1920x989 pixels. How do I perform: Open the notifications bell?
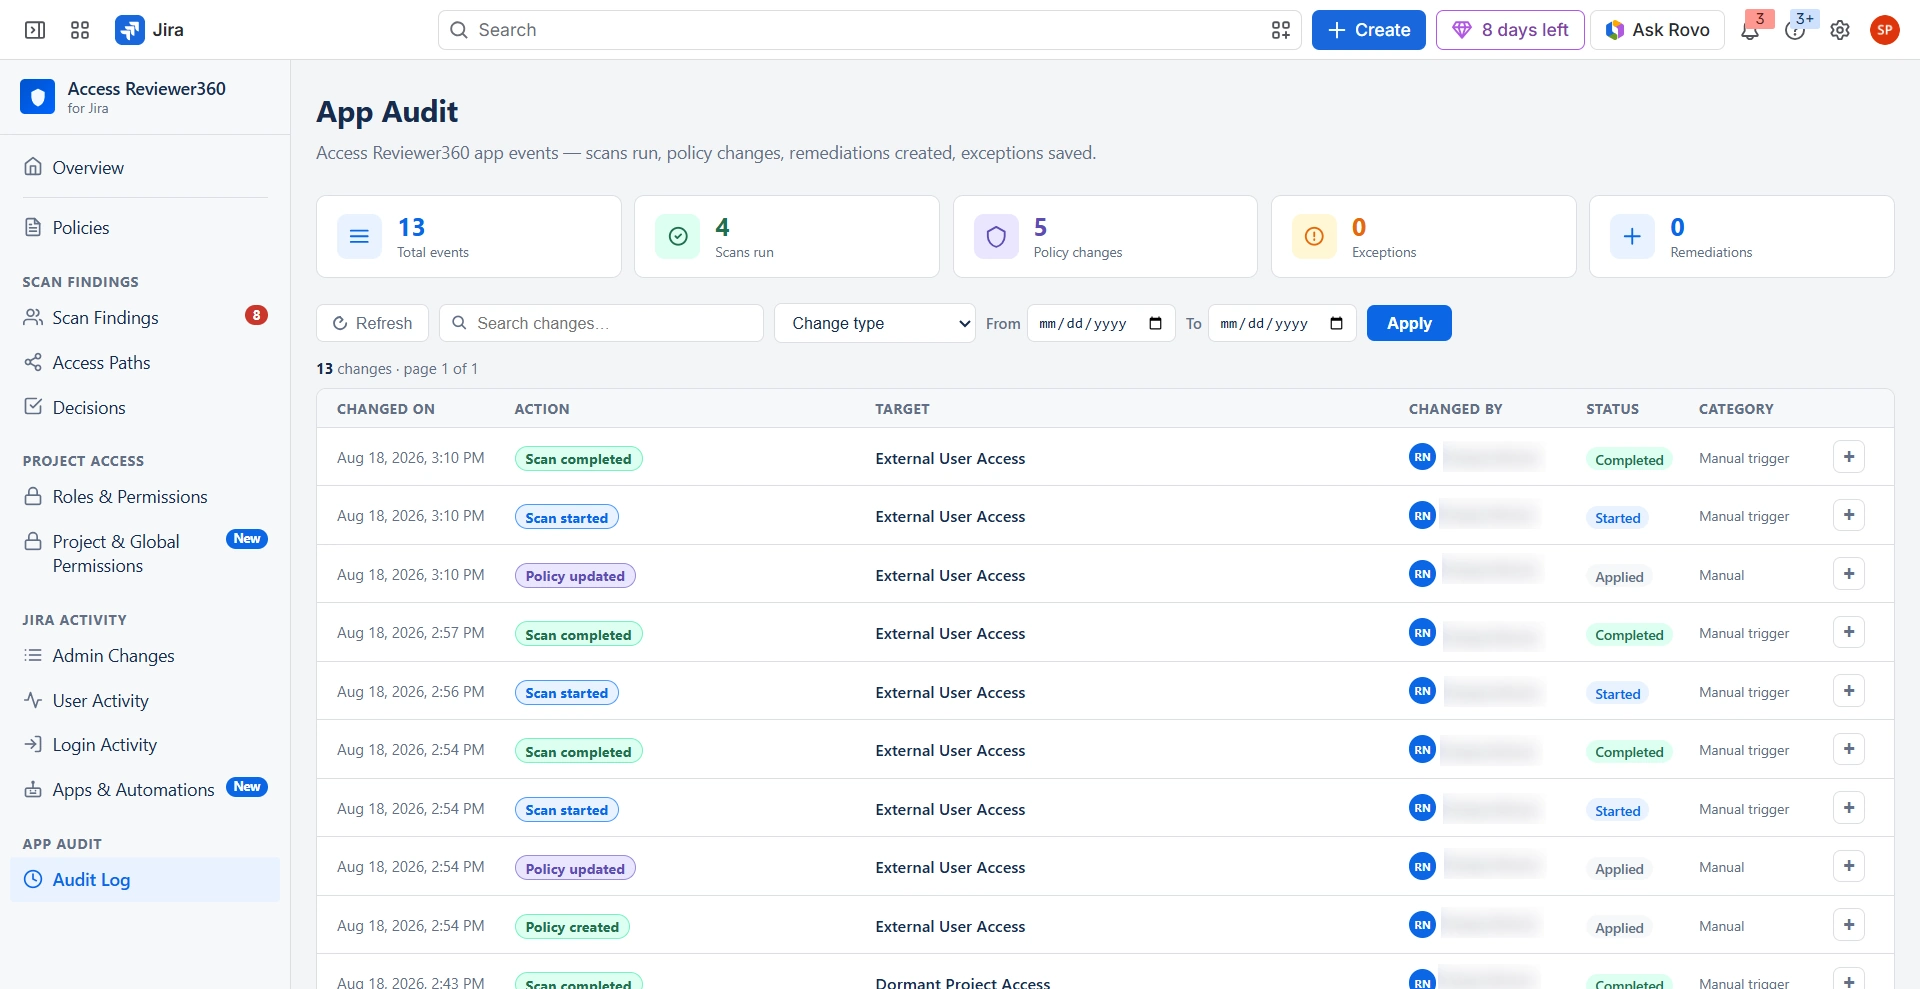tap(1750, 31)
